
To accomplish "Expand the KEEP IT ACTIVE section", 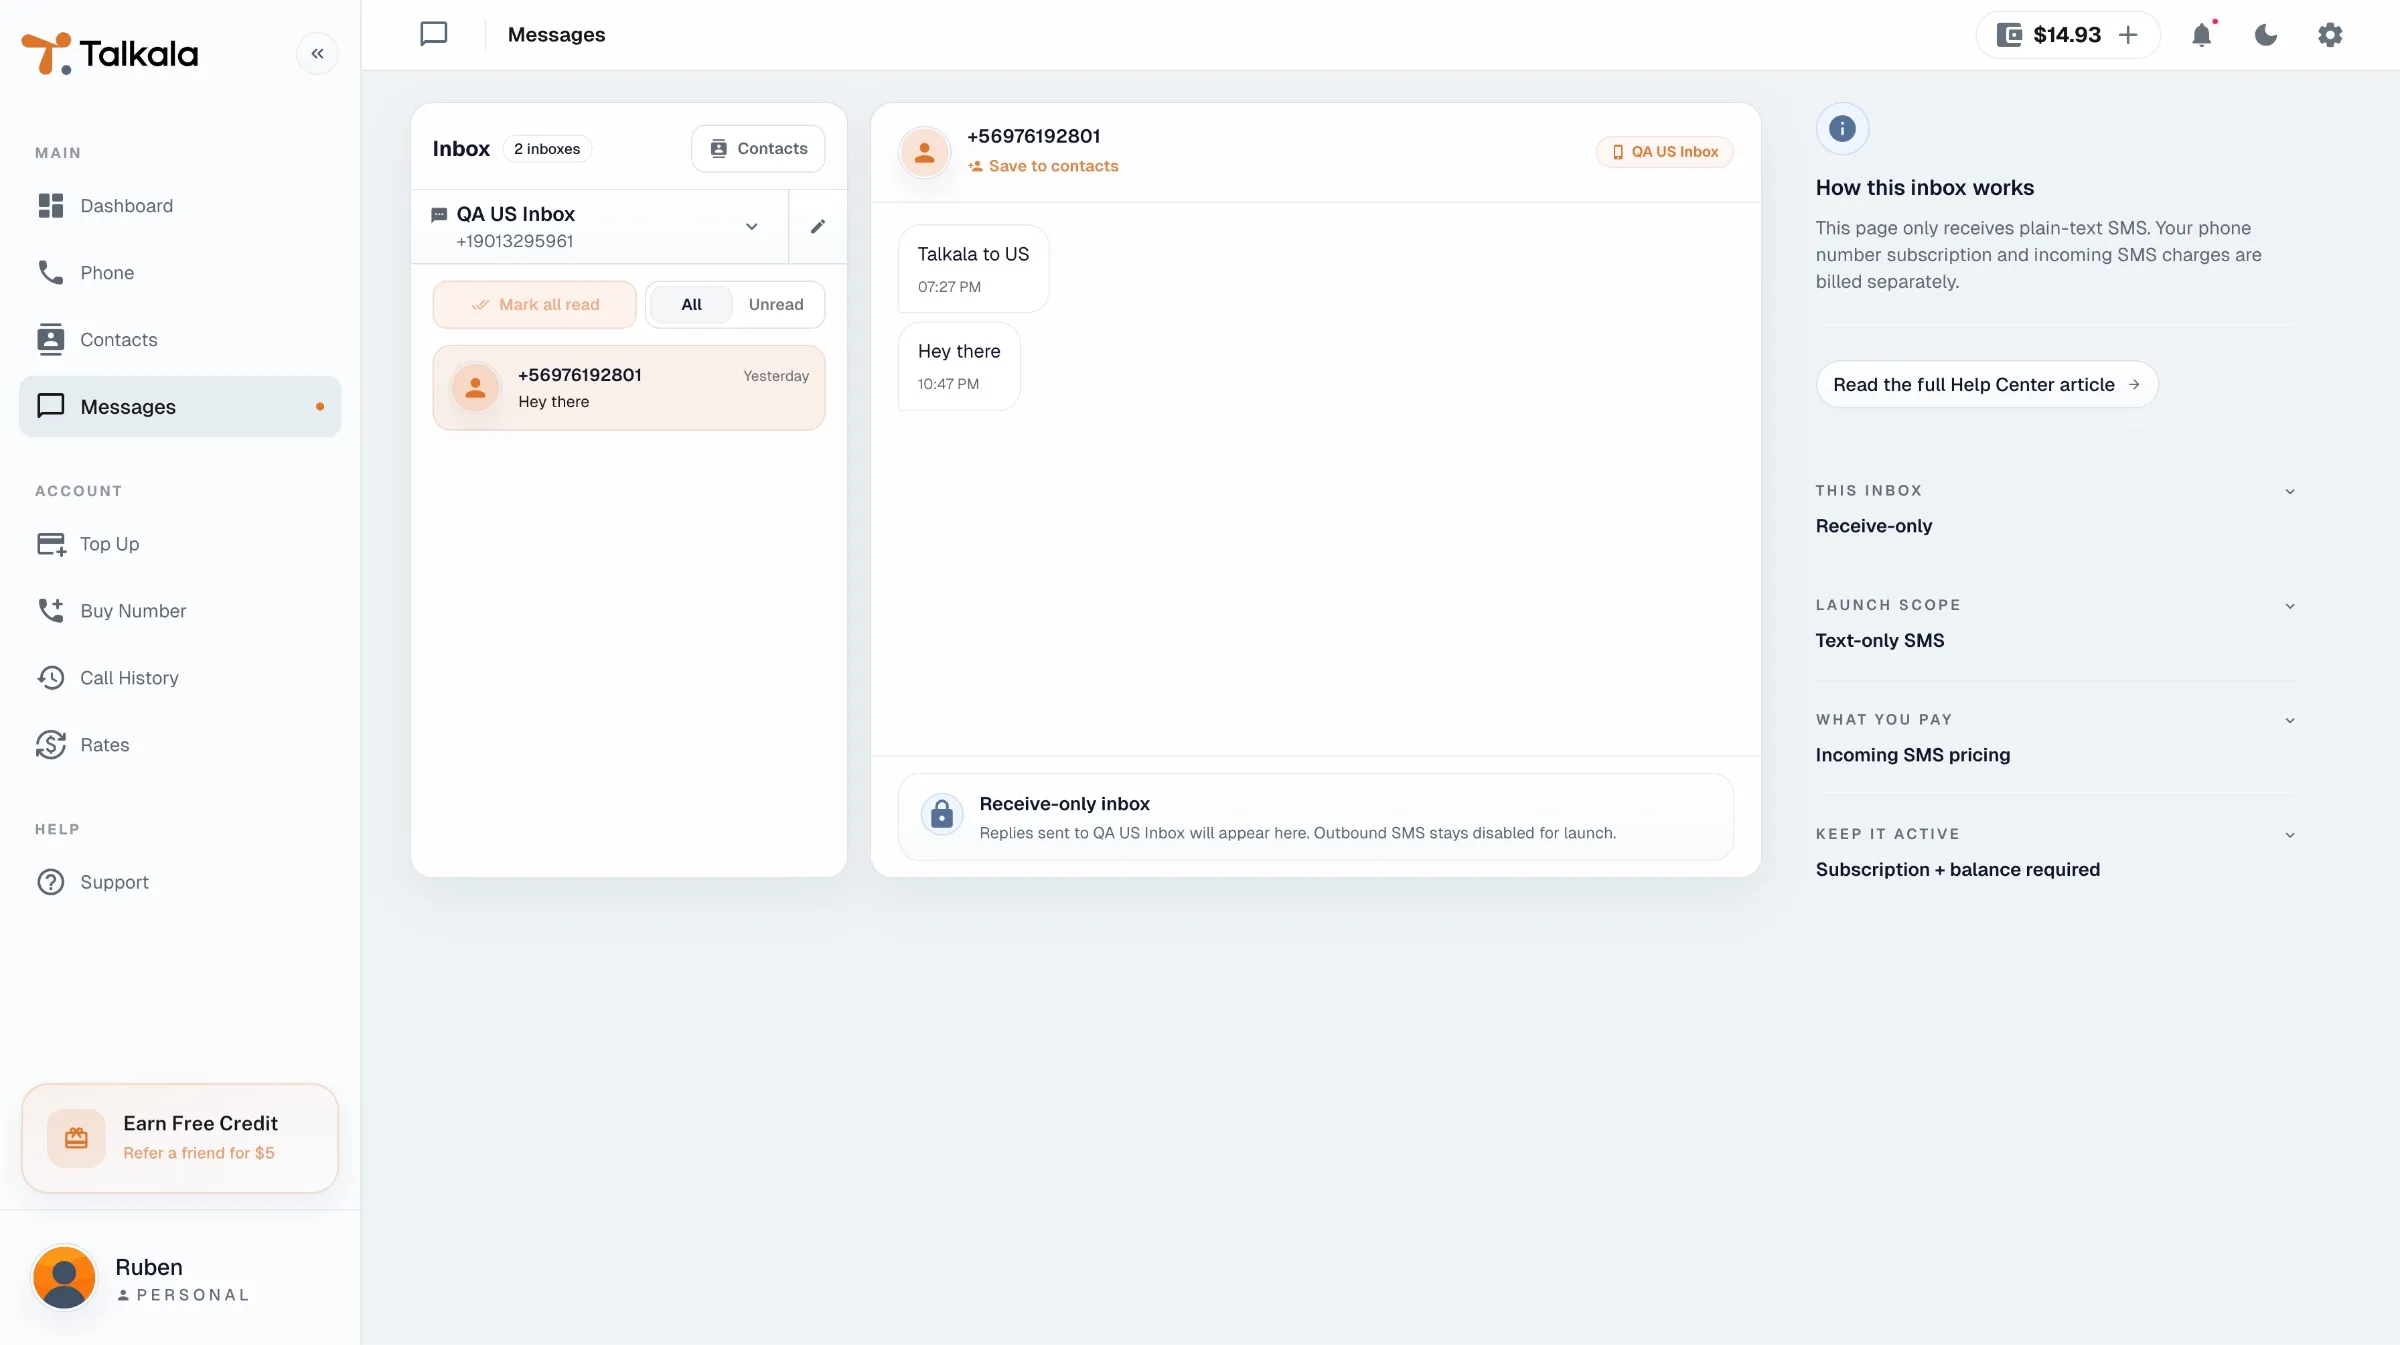I will pyautogui.click(x=2290, y=835).
